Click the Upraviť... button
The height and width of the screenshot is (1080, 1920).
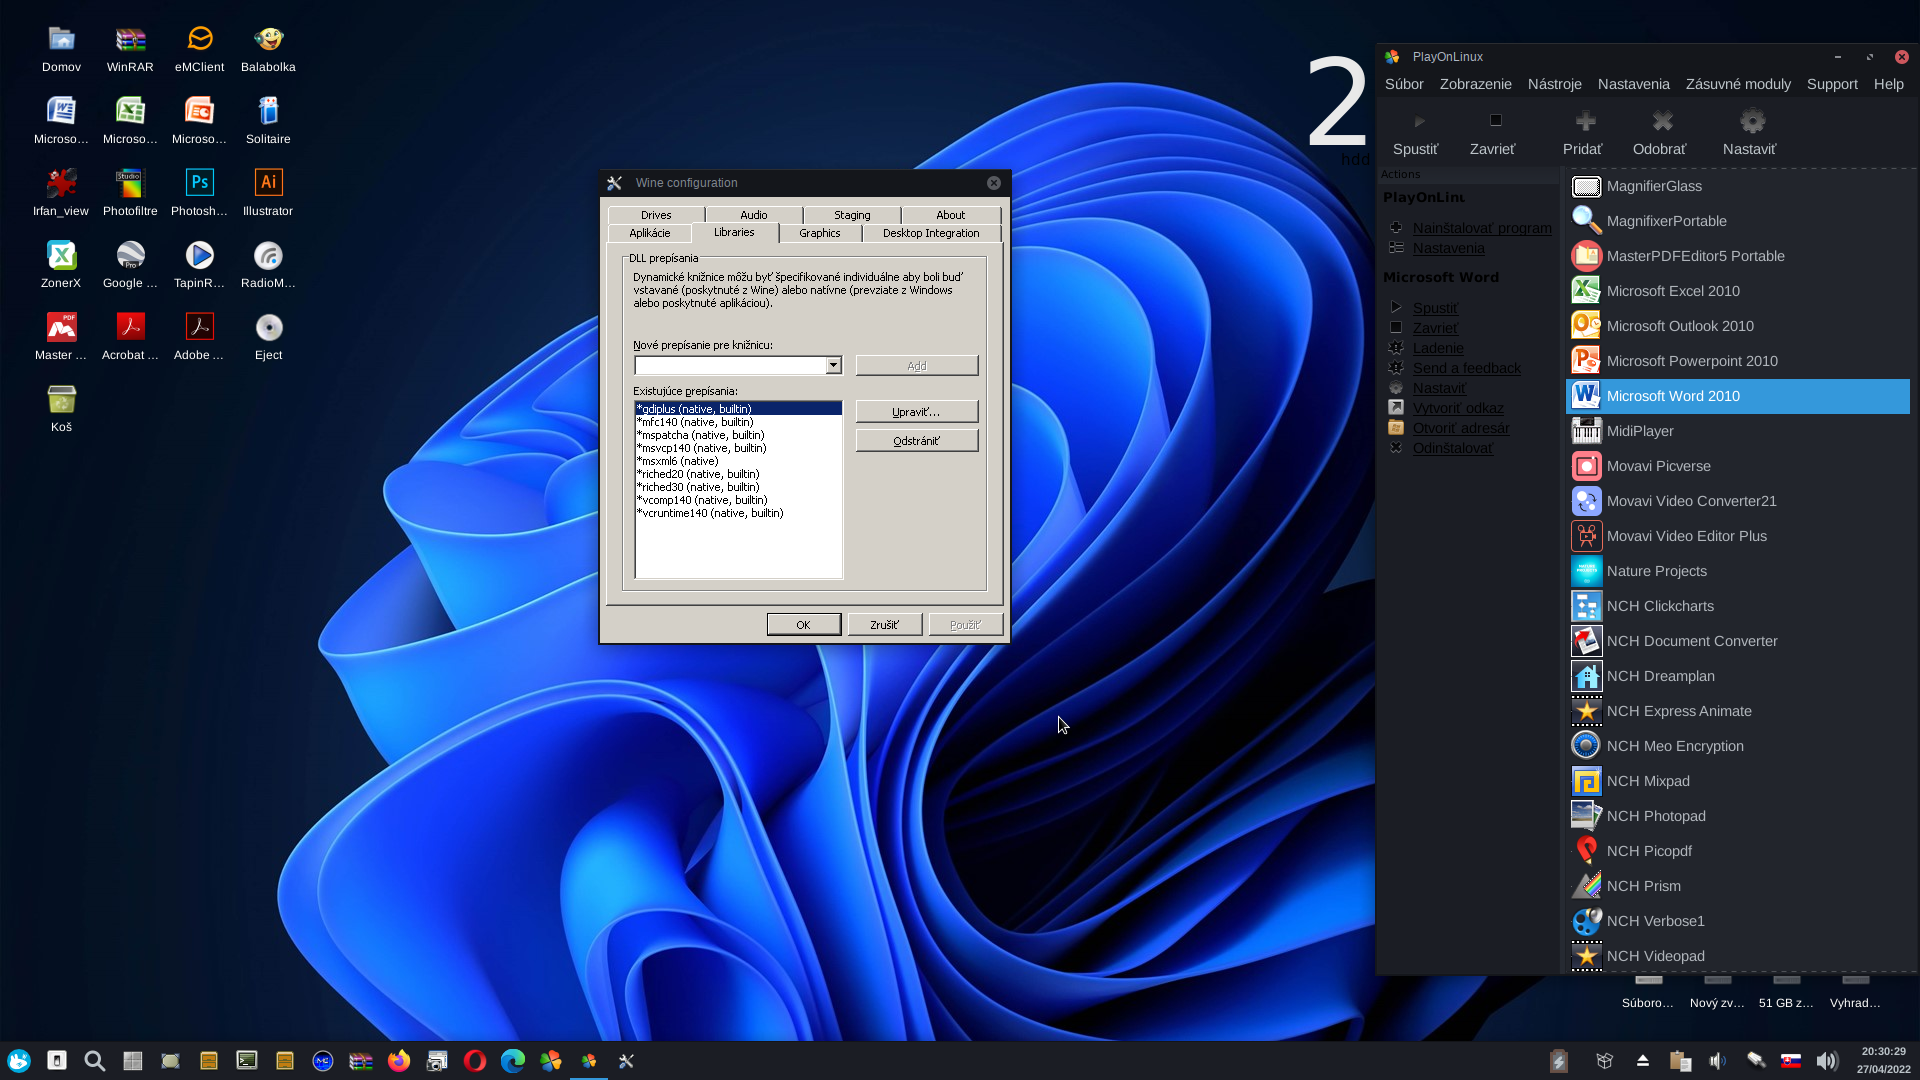(916, 412)
